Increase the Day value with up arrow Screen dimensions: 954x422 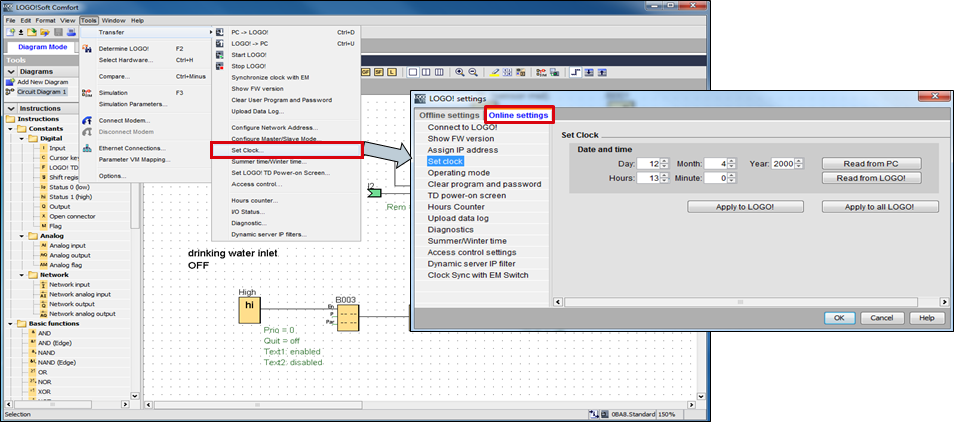click(x=664, y=161)
